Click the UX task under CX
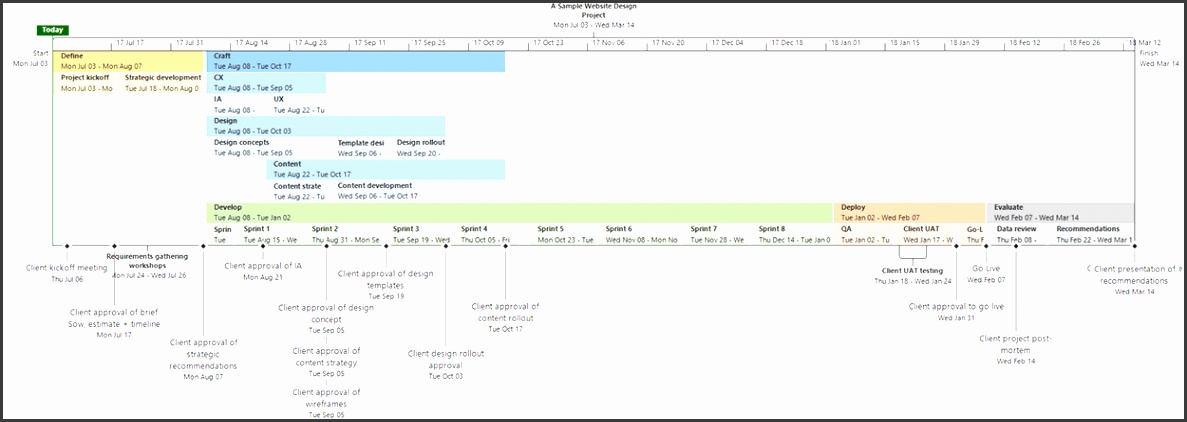1187x422 pixels. (299, 104)
